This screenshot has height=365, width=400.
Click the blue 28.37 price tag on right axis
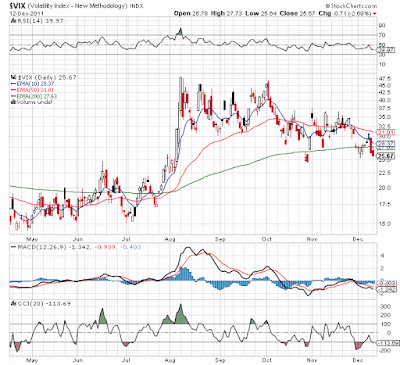[386, 143]
